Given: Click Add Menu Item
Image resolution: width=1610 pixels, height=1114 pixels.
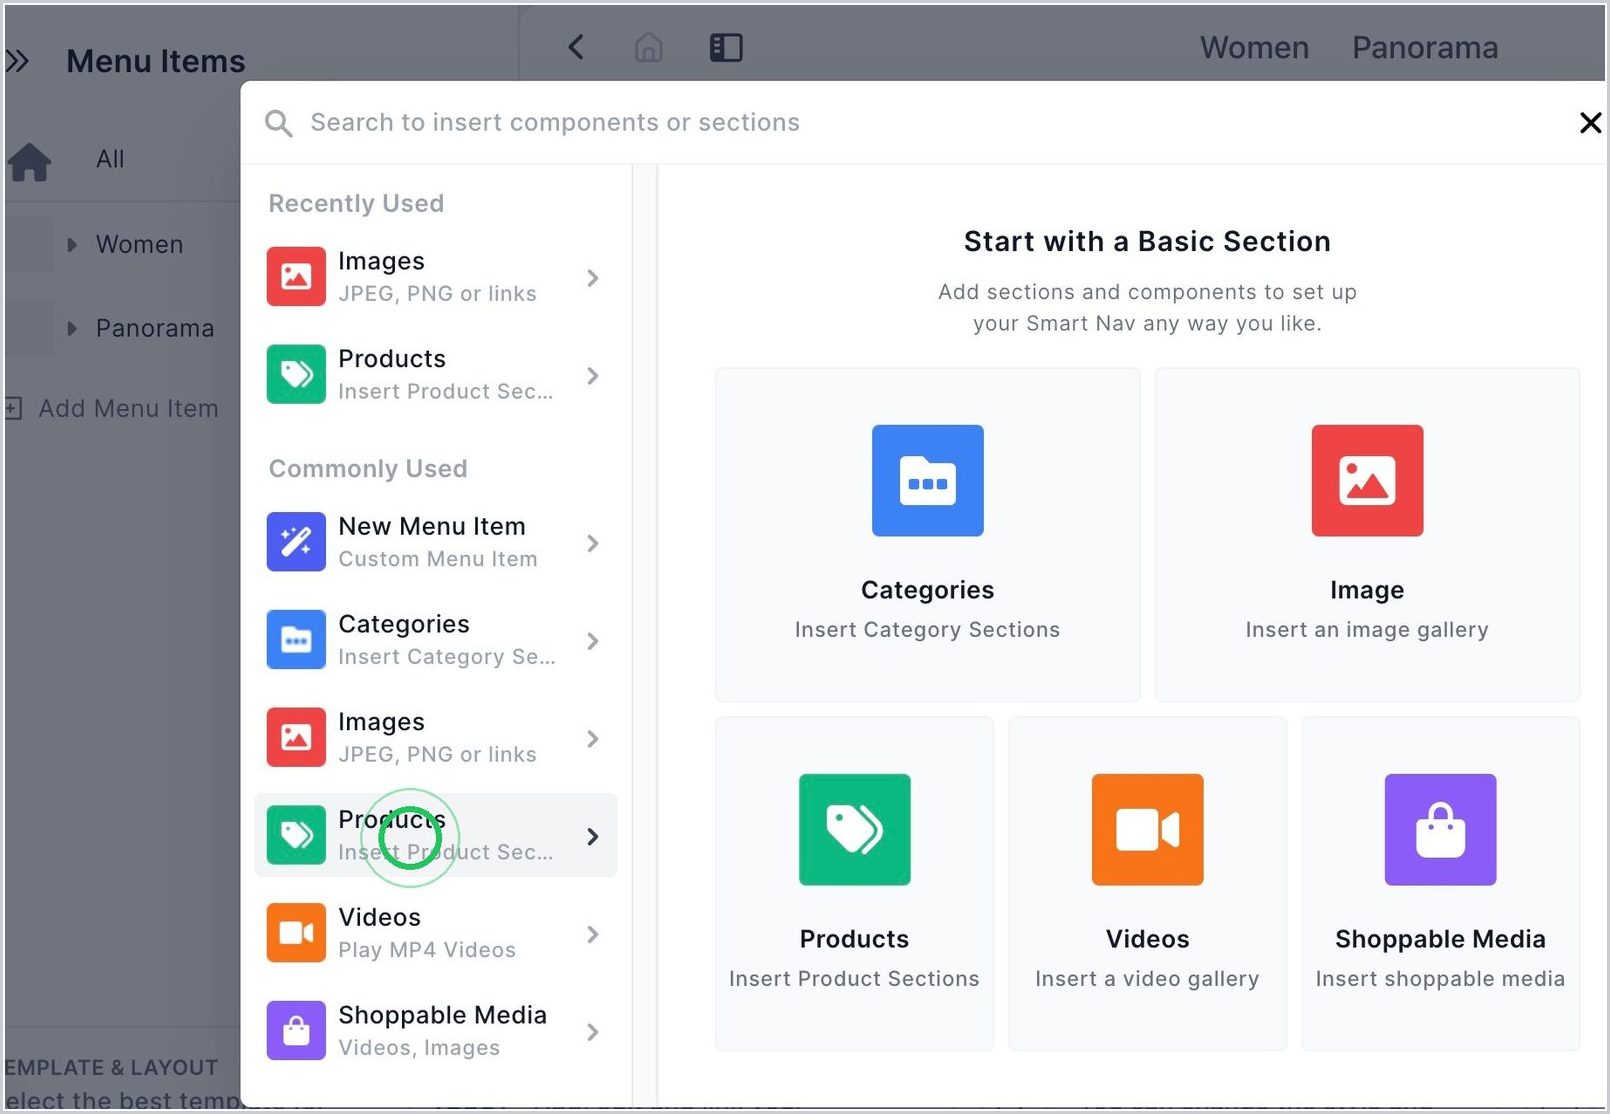Looking at the screenshot, I should pyautogui.click(x=128, y=408).
